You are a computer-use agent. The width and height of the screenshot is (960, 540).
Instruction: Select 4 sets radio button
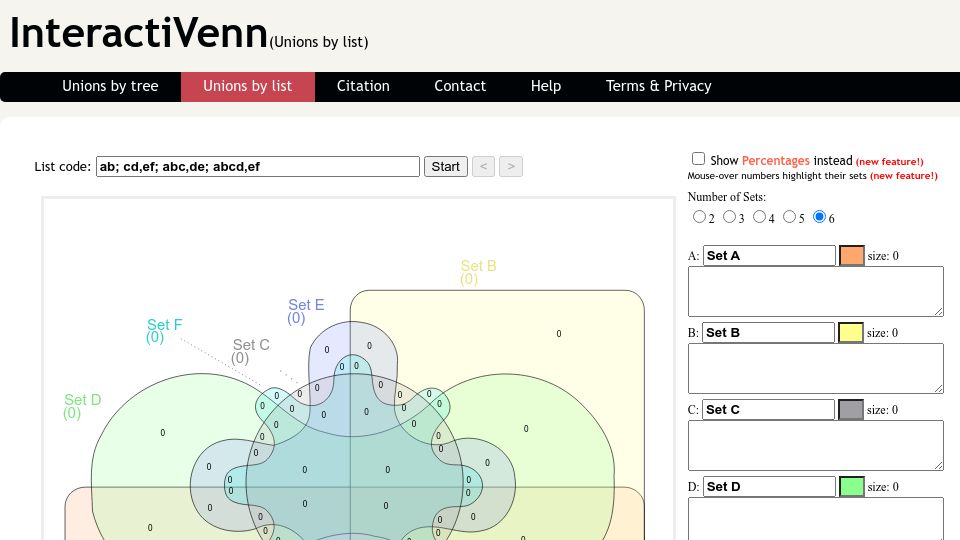[759, 217]
